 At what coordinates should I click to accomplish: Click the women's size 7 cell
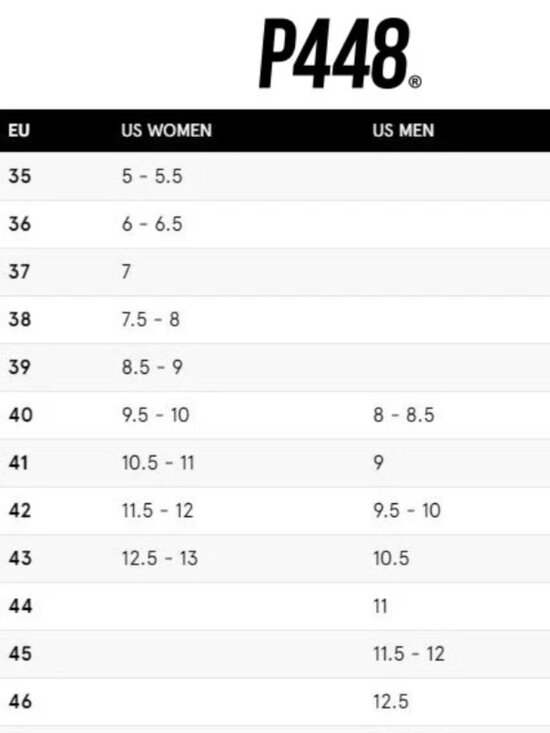(x=126, y=272)
